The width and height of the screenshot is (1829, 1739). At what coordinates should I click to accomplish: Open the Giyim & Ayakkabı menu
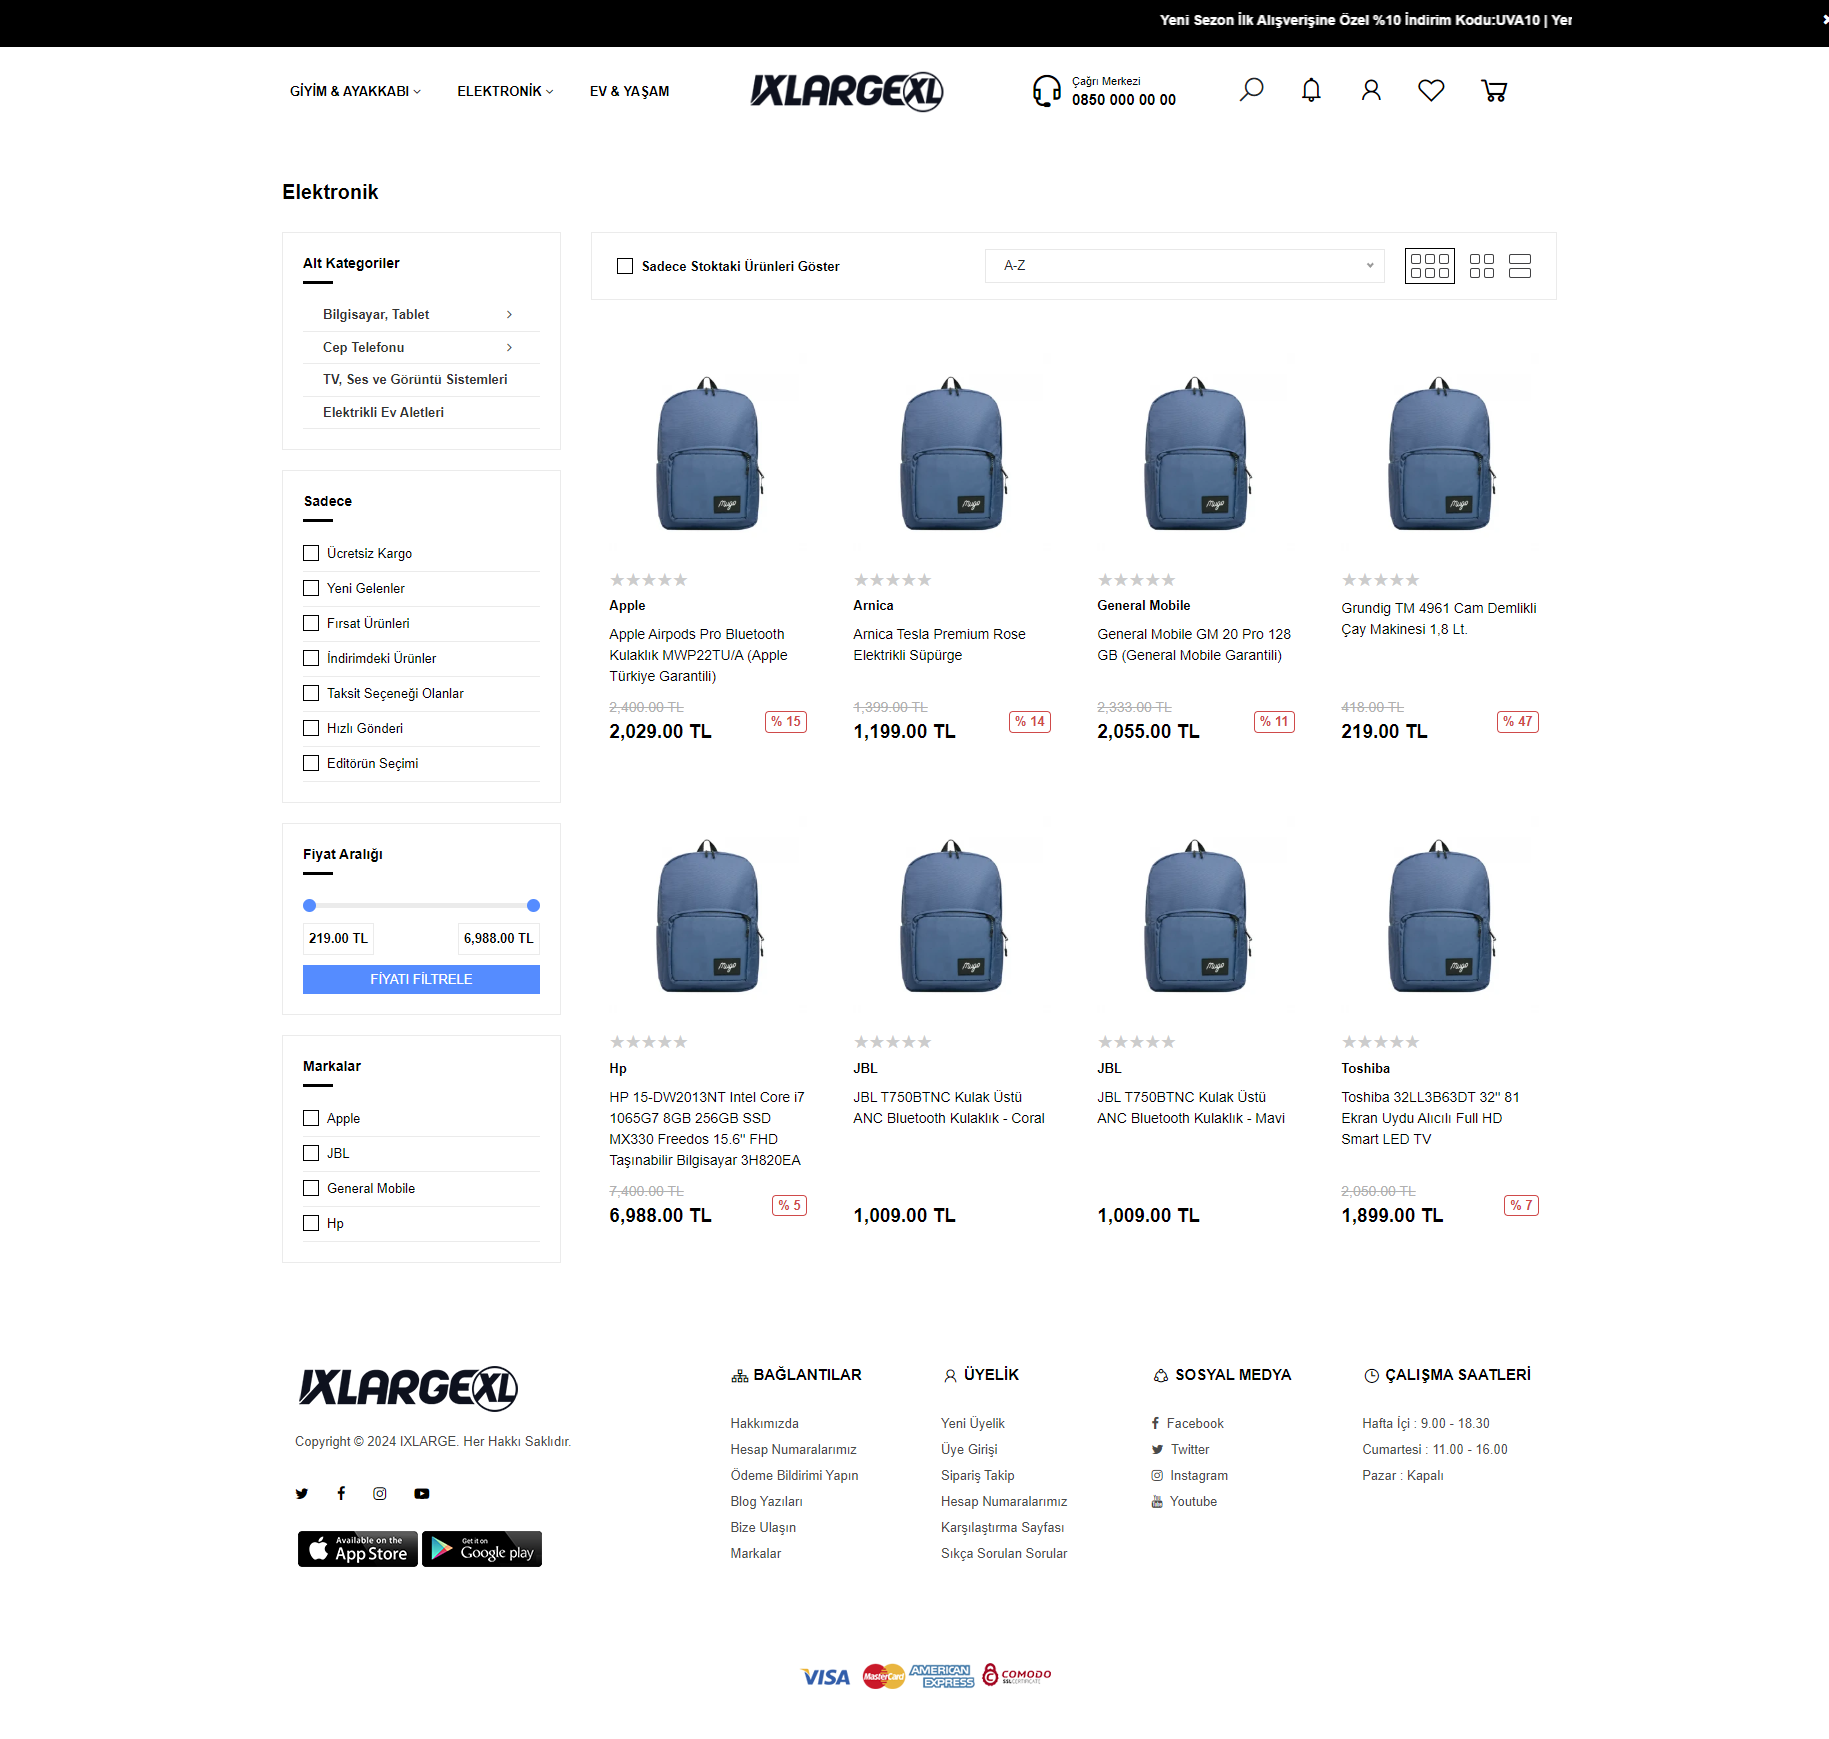(x=355, y=91)
